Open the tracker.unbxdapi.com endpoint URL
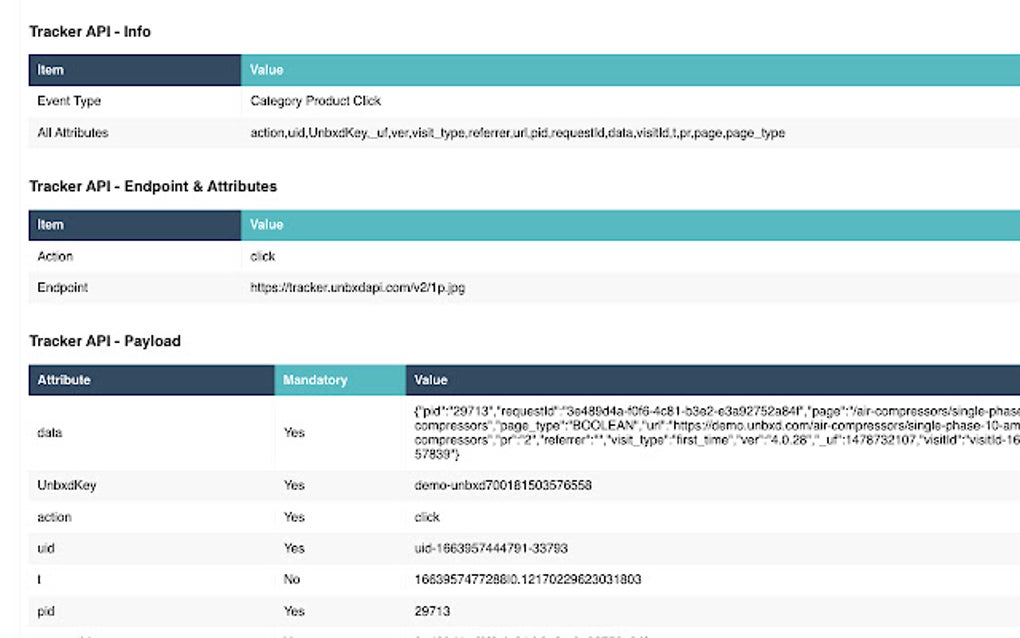Image resolution: width=1020 pixels, height=638 pixels. click(357, 287)
